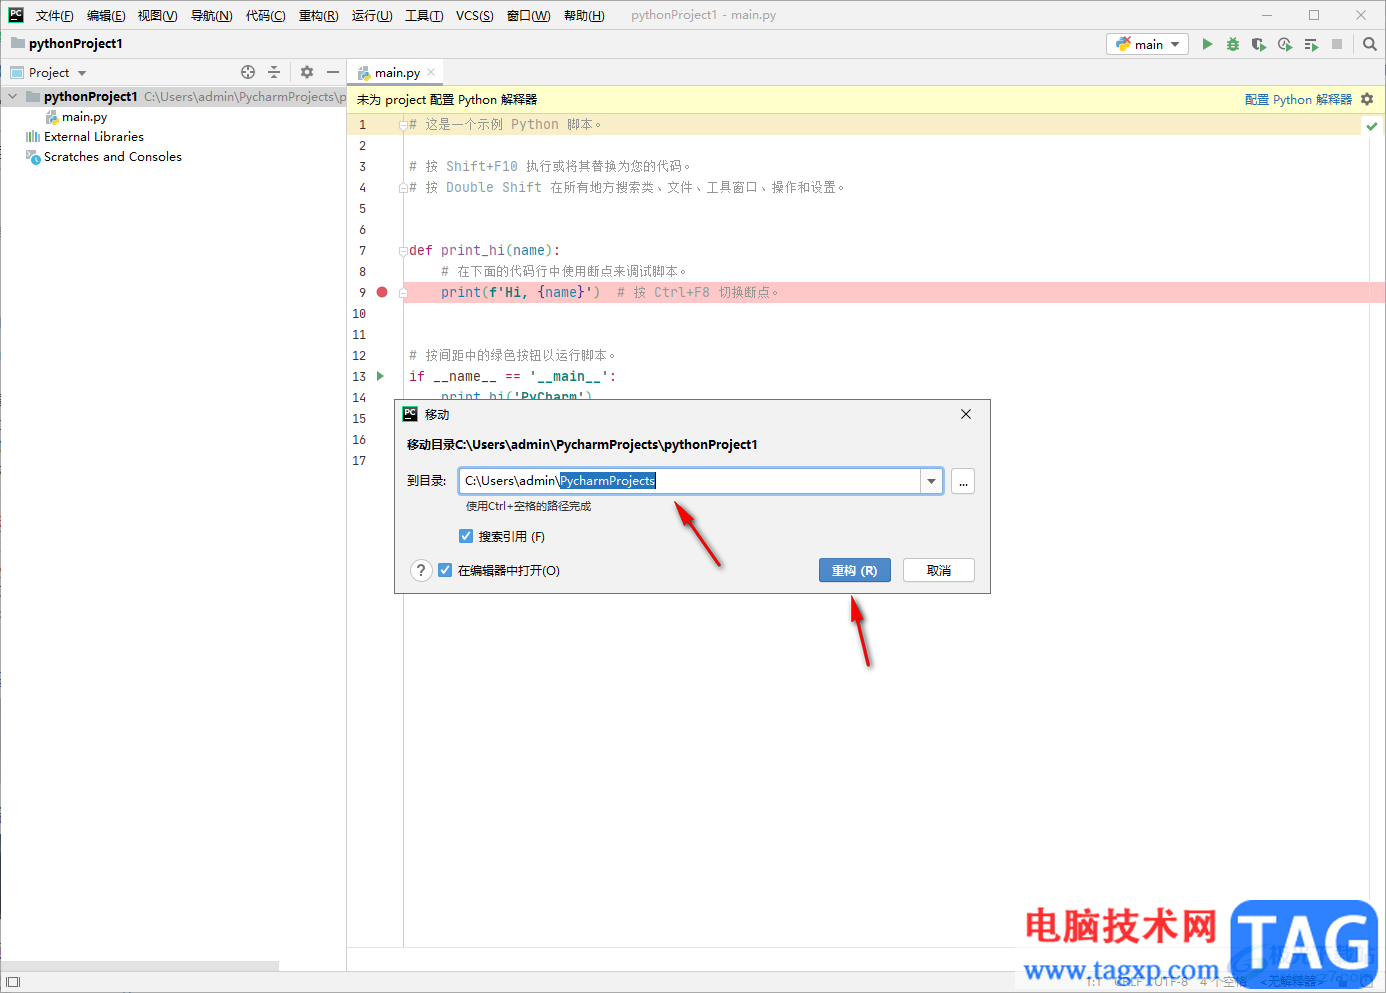Click the run anything toolbar icon
This screenshot has width=1386, height=993.
(x=1311, y=44)
